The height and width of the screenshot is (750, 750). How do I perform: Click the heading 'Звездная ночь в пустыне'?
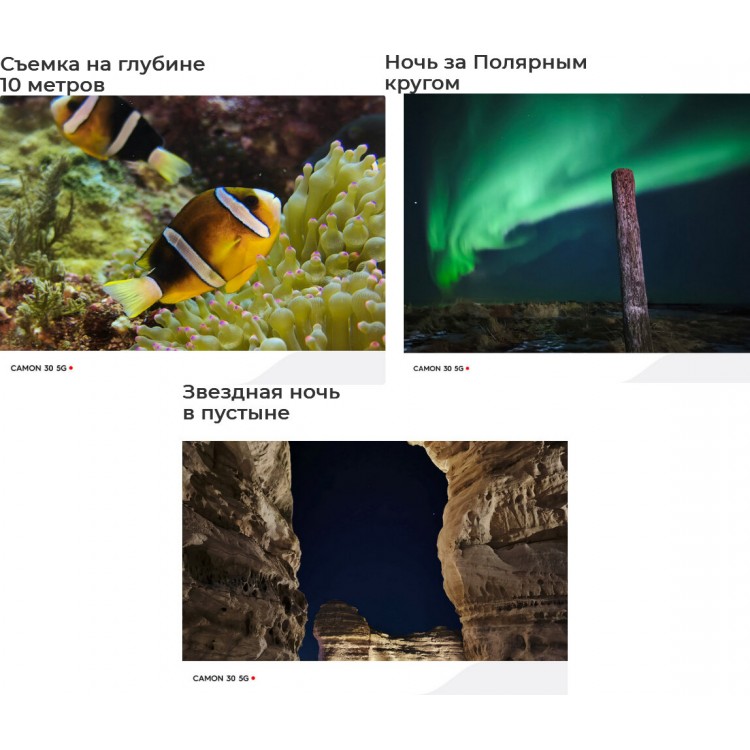[x=261, y=402]
